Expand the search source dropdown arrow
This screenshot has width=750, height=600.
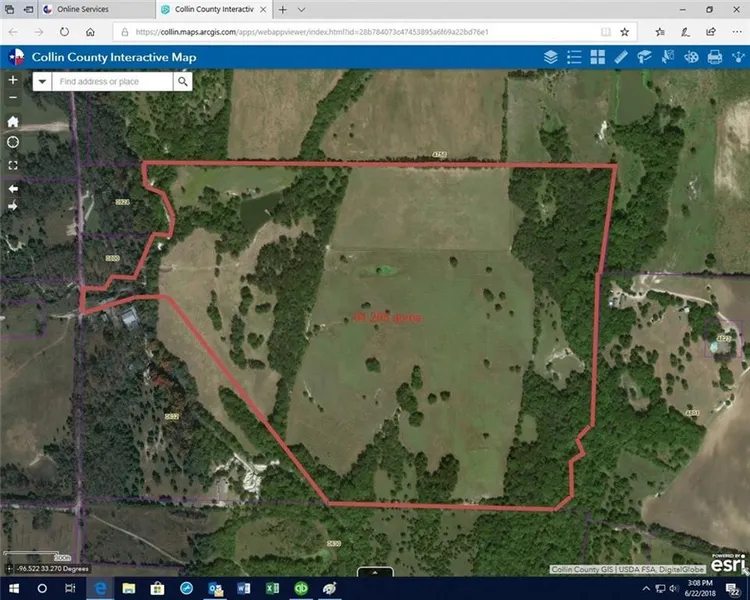coord(43,82)
